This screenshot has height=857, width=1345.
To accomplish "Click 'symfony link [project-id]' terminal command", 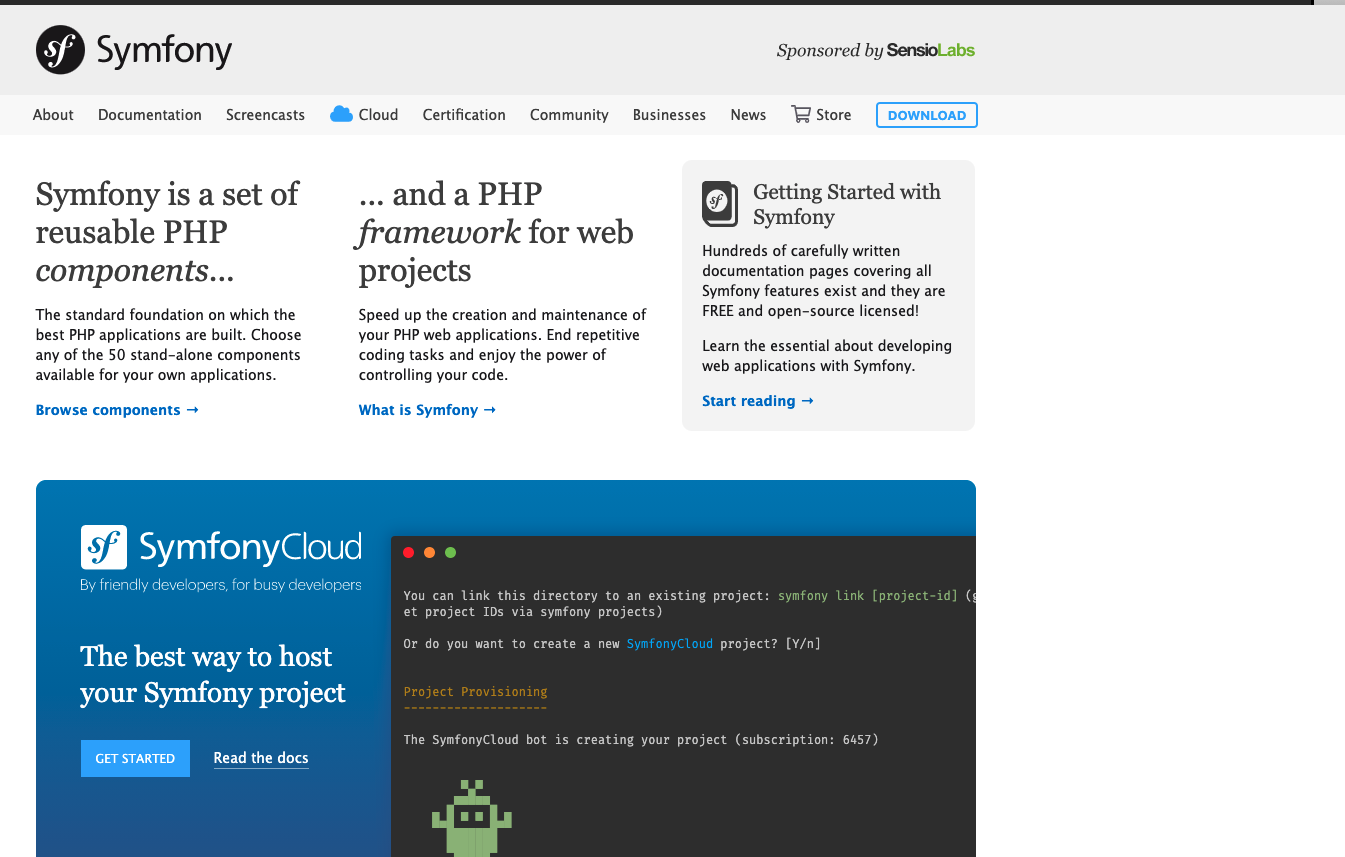I will tap(868, 596).
